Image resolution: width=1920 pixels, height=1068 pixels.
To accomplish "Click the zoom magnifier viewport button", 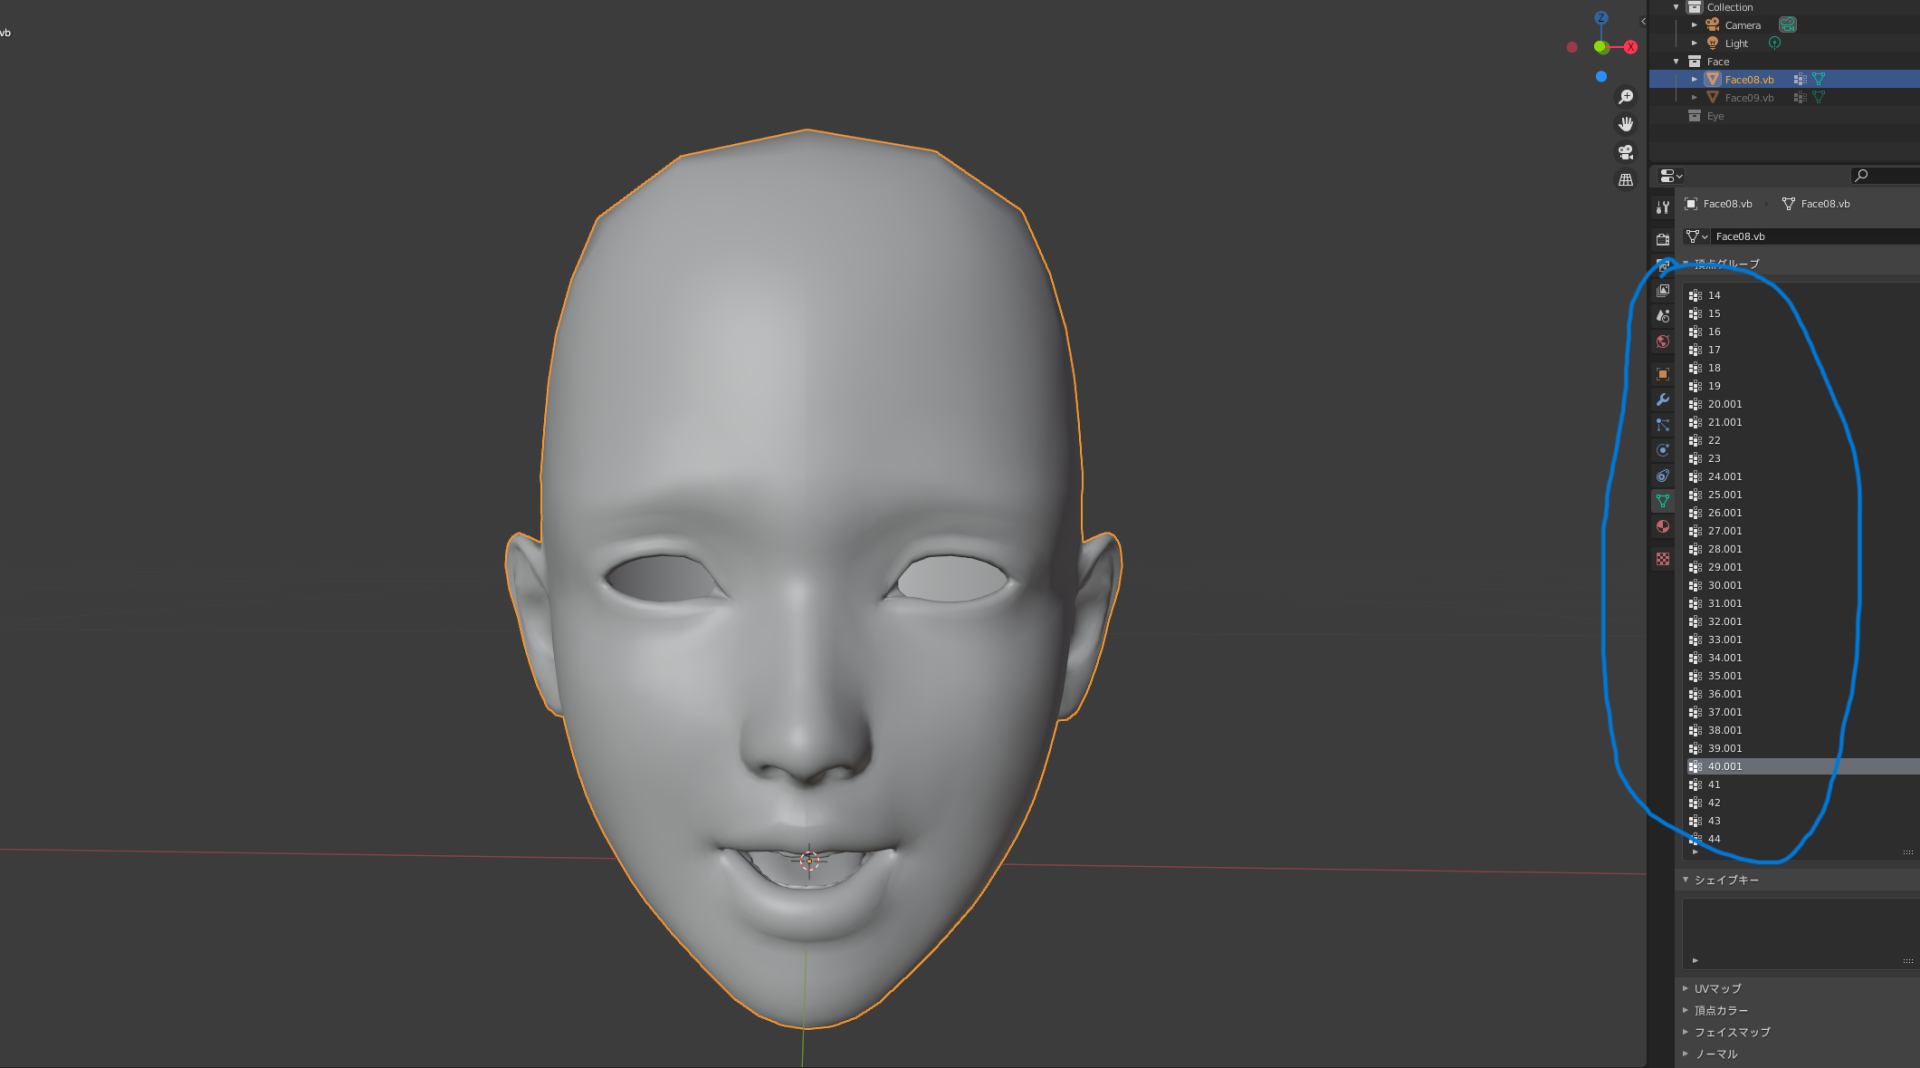I will tap(1626, 97).
